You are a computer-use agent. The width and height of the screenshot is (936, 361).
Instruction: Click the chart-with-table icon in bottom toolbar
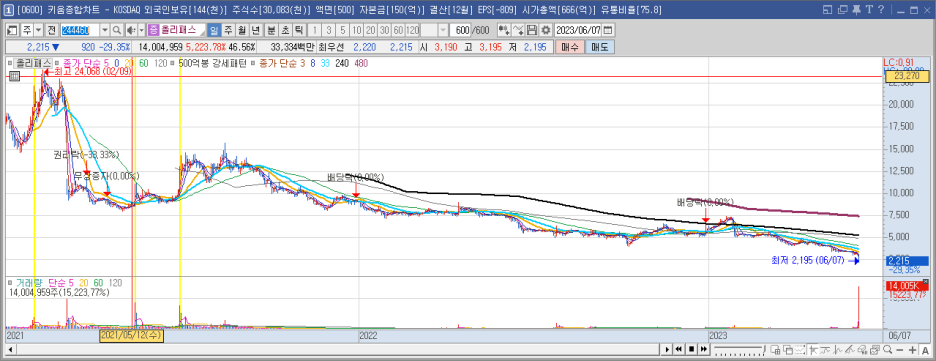[775, 349]
